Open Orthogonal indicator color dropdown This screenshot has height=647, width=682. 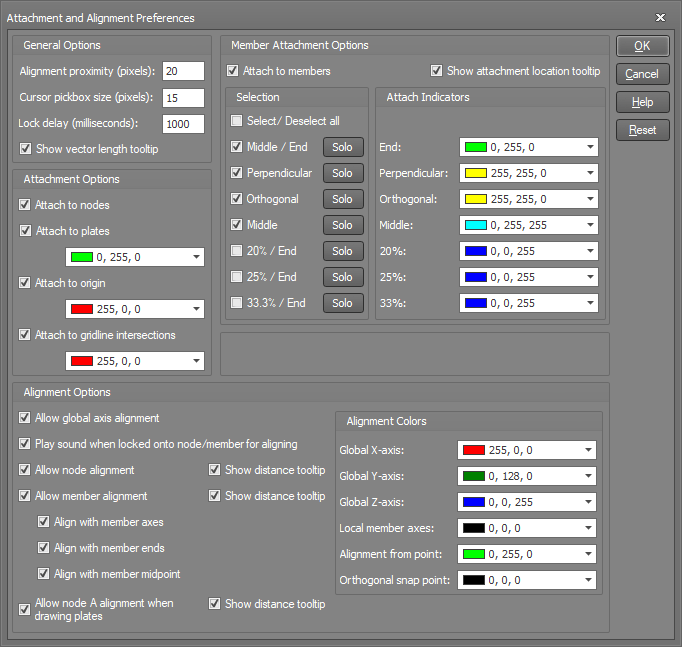[529, 199]
